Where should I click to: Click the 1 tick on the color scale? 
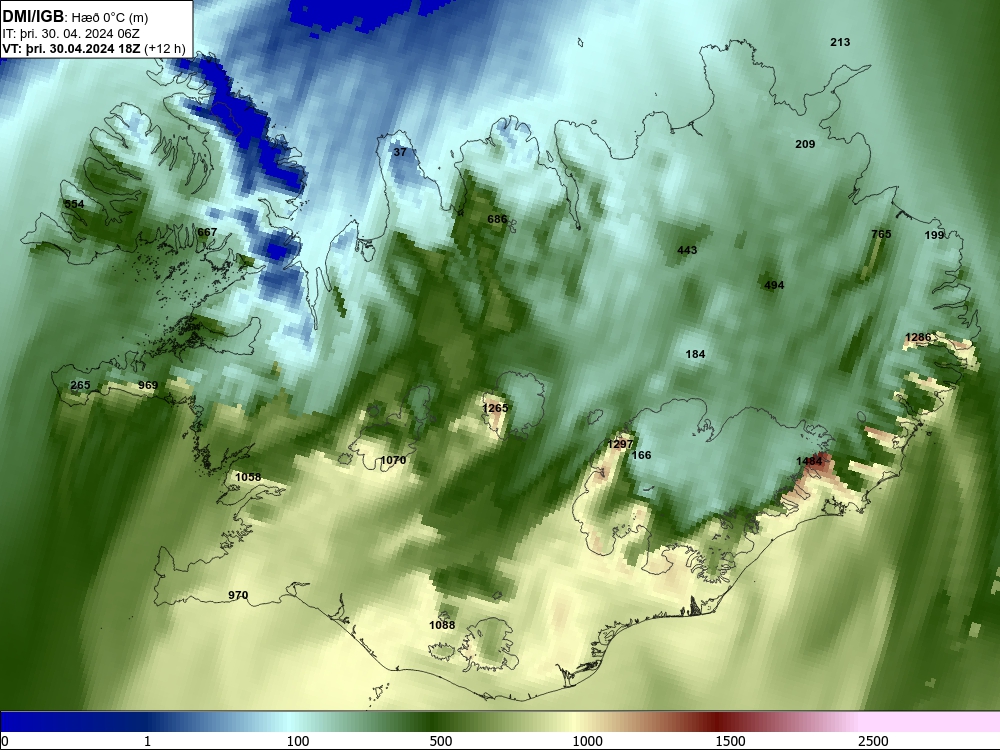(x=147, y=741)
